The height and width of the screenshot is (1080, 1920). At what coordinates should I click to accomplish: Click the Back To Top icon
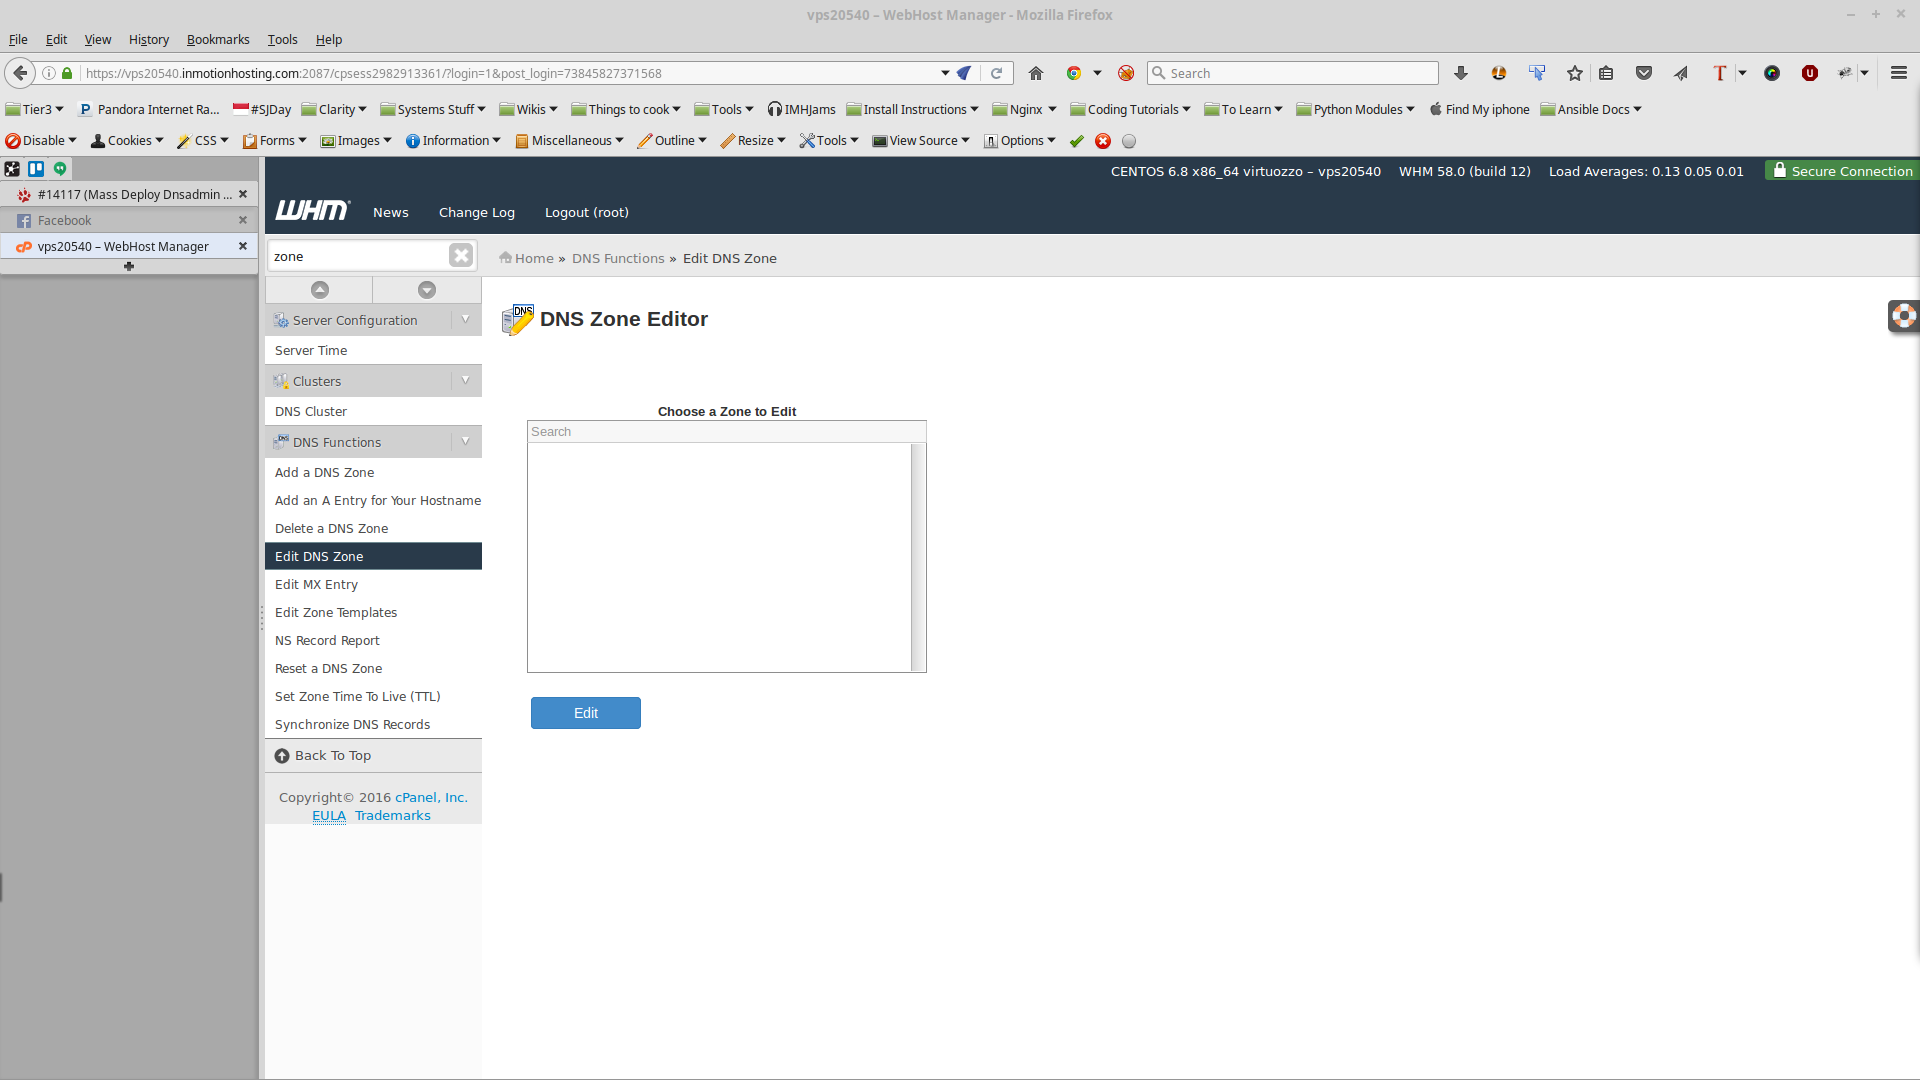point(282,756)
